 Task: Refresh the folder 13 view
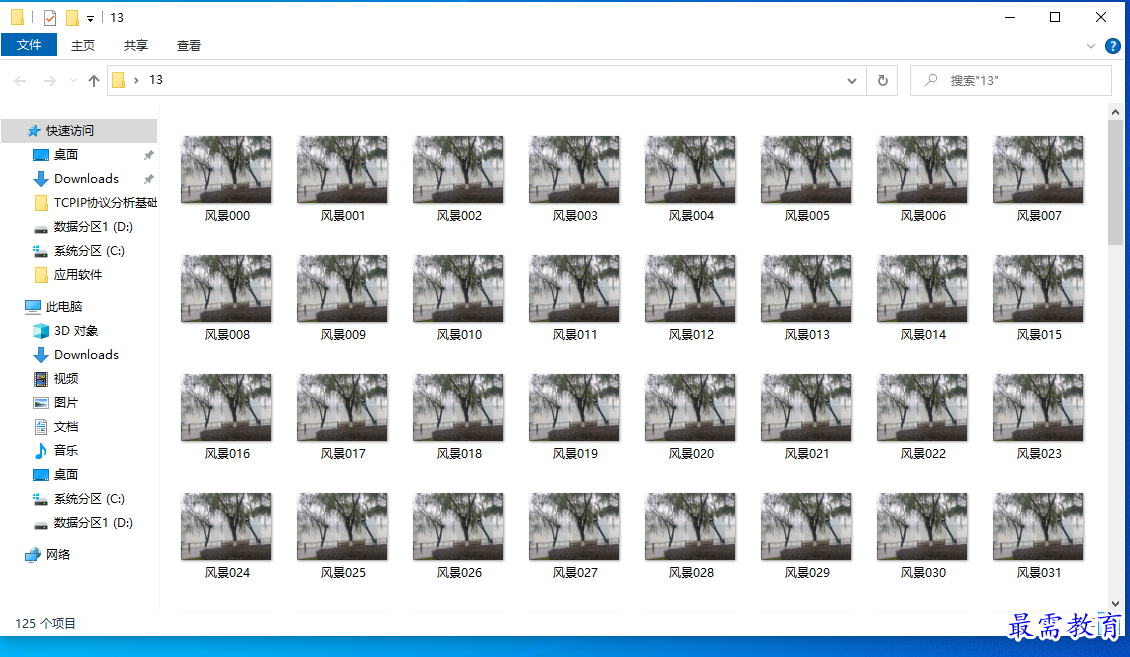883,81
